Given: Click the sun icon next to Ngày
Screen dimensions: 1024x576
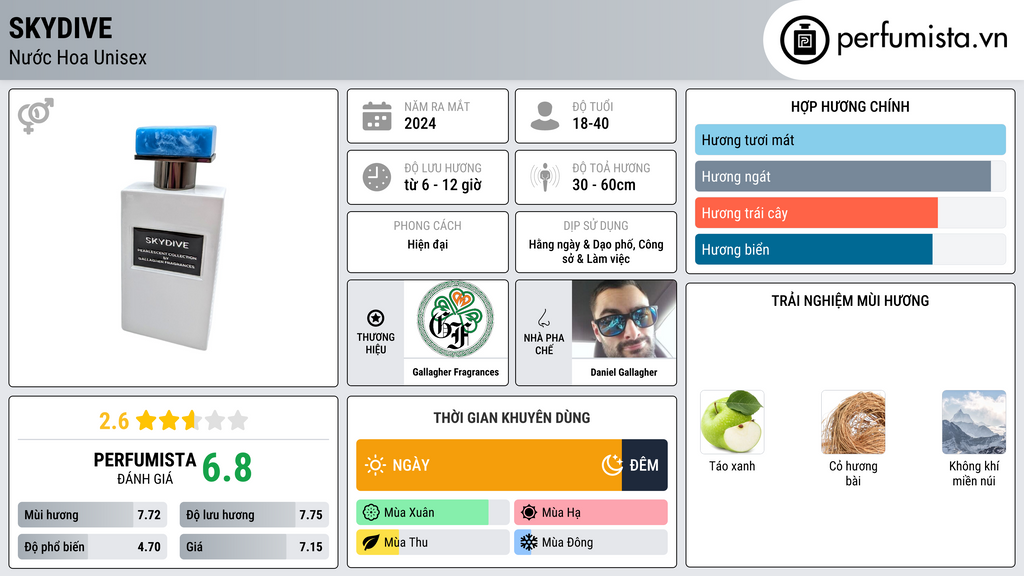Looking at the screenshot, I should (375, 465).
